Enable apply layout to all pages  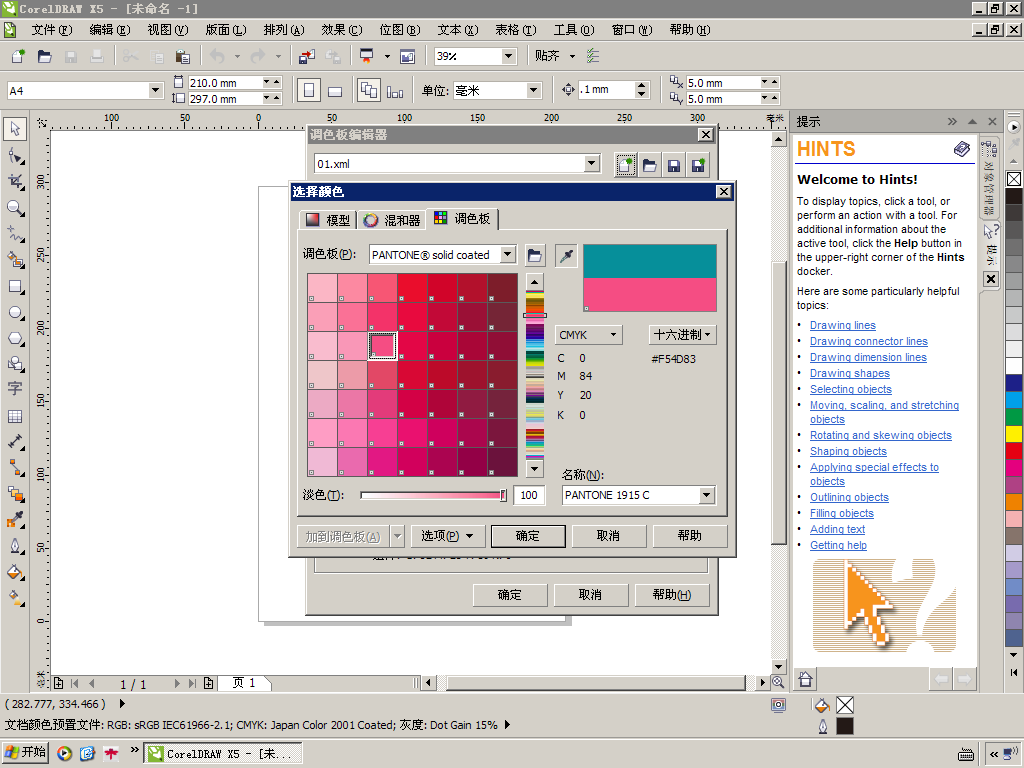[x=368, y=90]
